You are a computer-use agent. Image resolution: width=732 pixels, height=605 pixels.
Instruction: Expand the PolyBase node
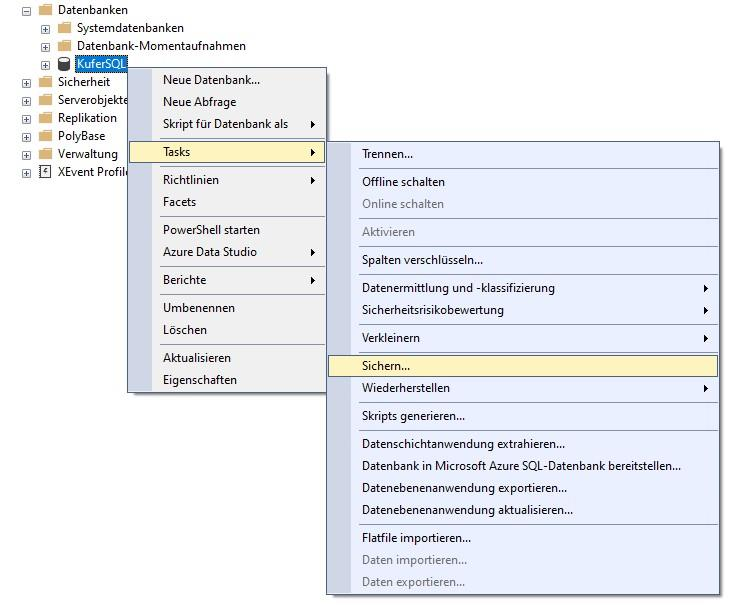click(27, 137)
